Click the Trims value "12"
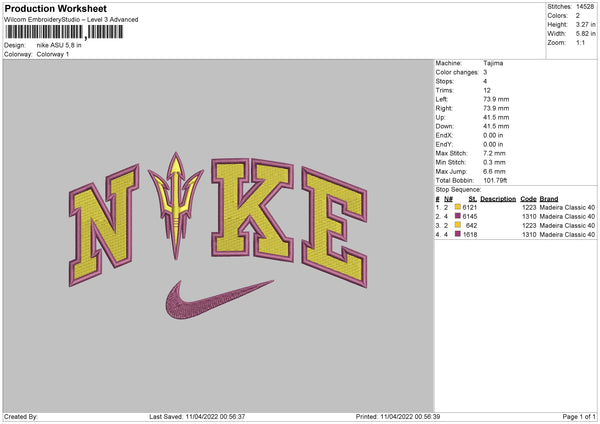Screen dimensions: 600x424 pos(487,90)
